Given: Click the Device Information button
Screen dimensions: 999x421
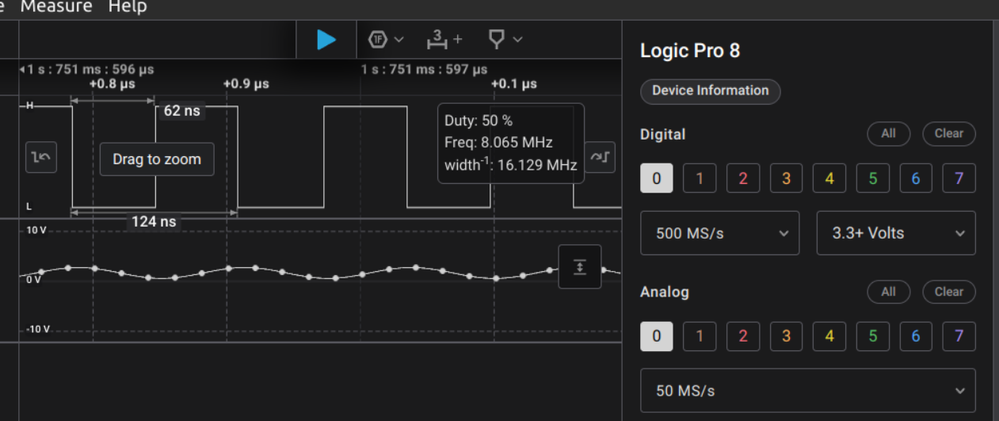Looking at the screenshot, I should (x=710, y=91).
